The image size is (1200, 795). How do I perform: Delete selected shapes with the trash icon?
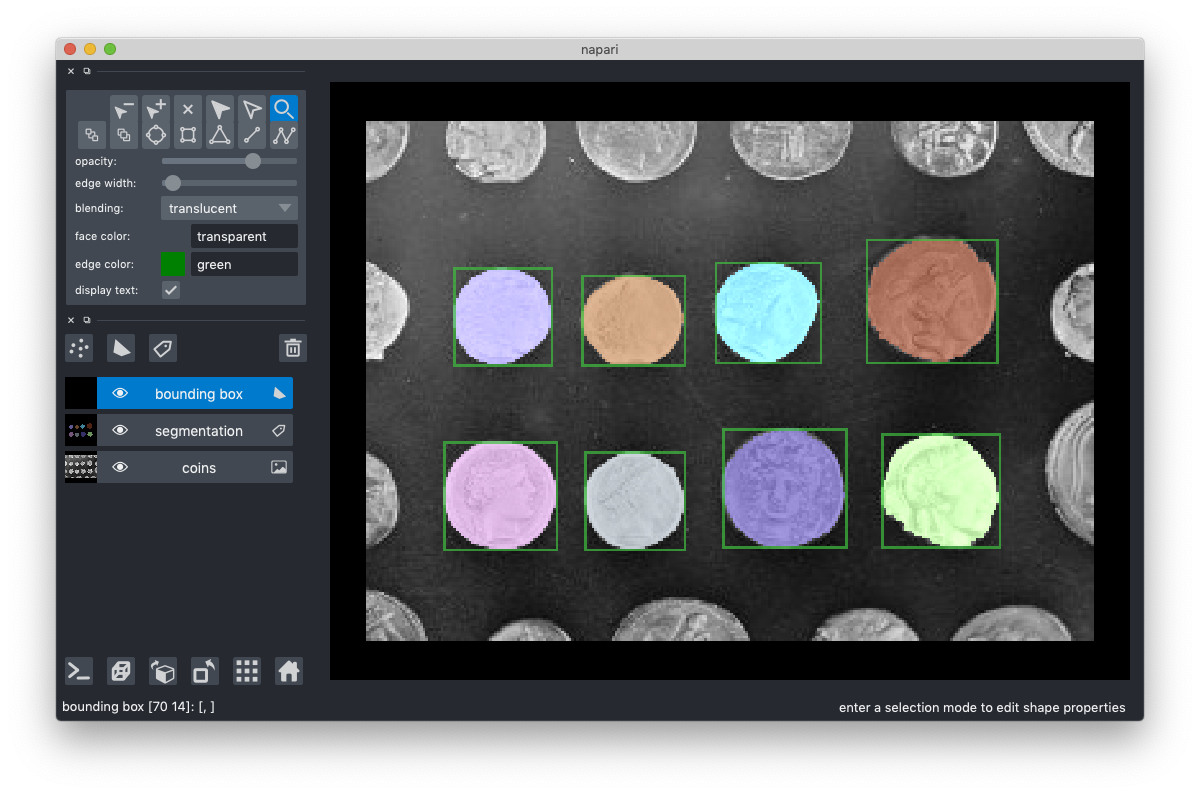[292, 348]
